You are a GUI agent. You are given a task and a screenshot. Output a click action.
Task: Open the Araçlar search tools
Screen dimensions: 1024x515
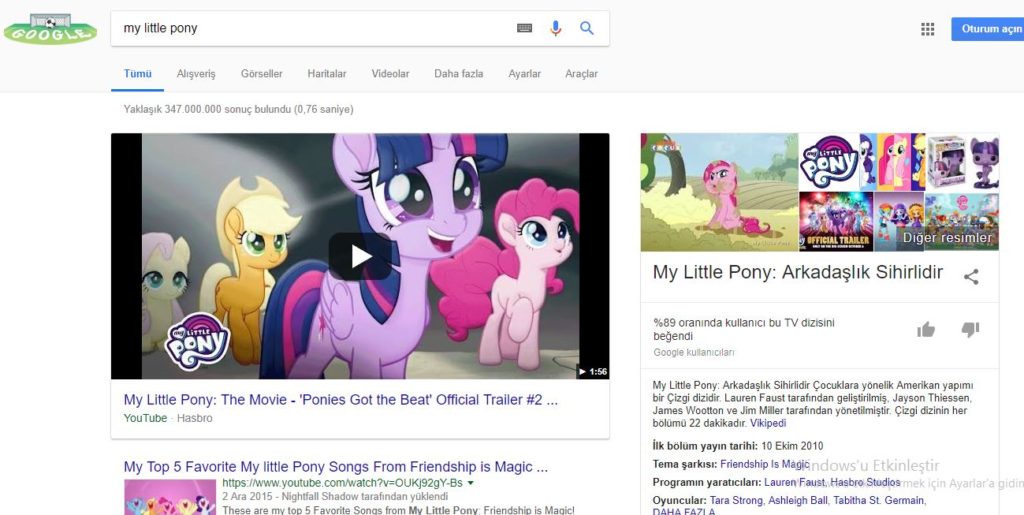tap(581, 74)
